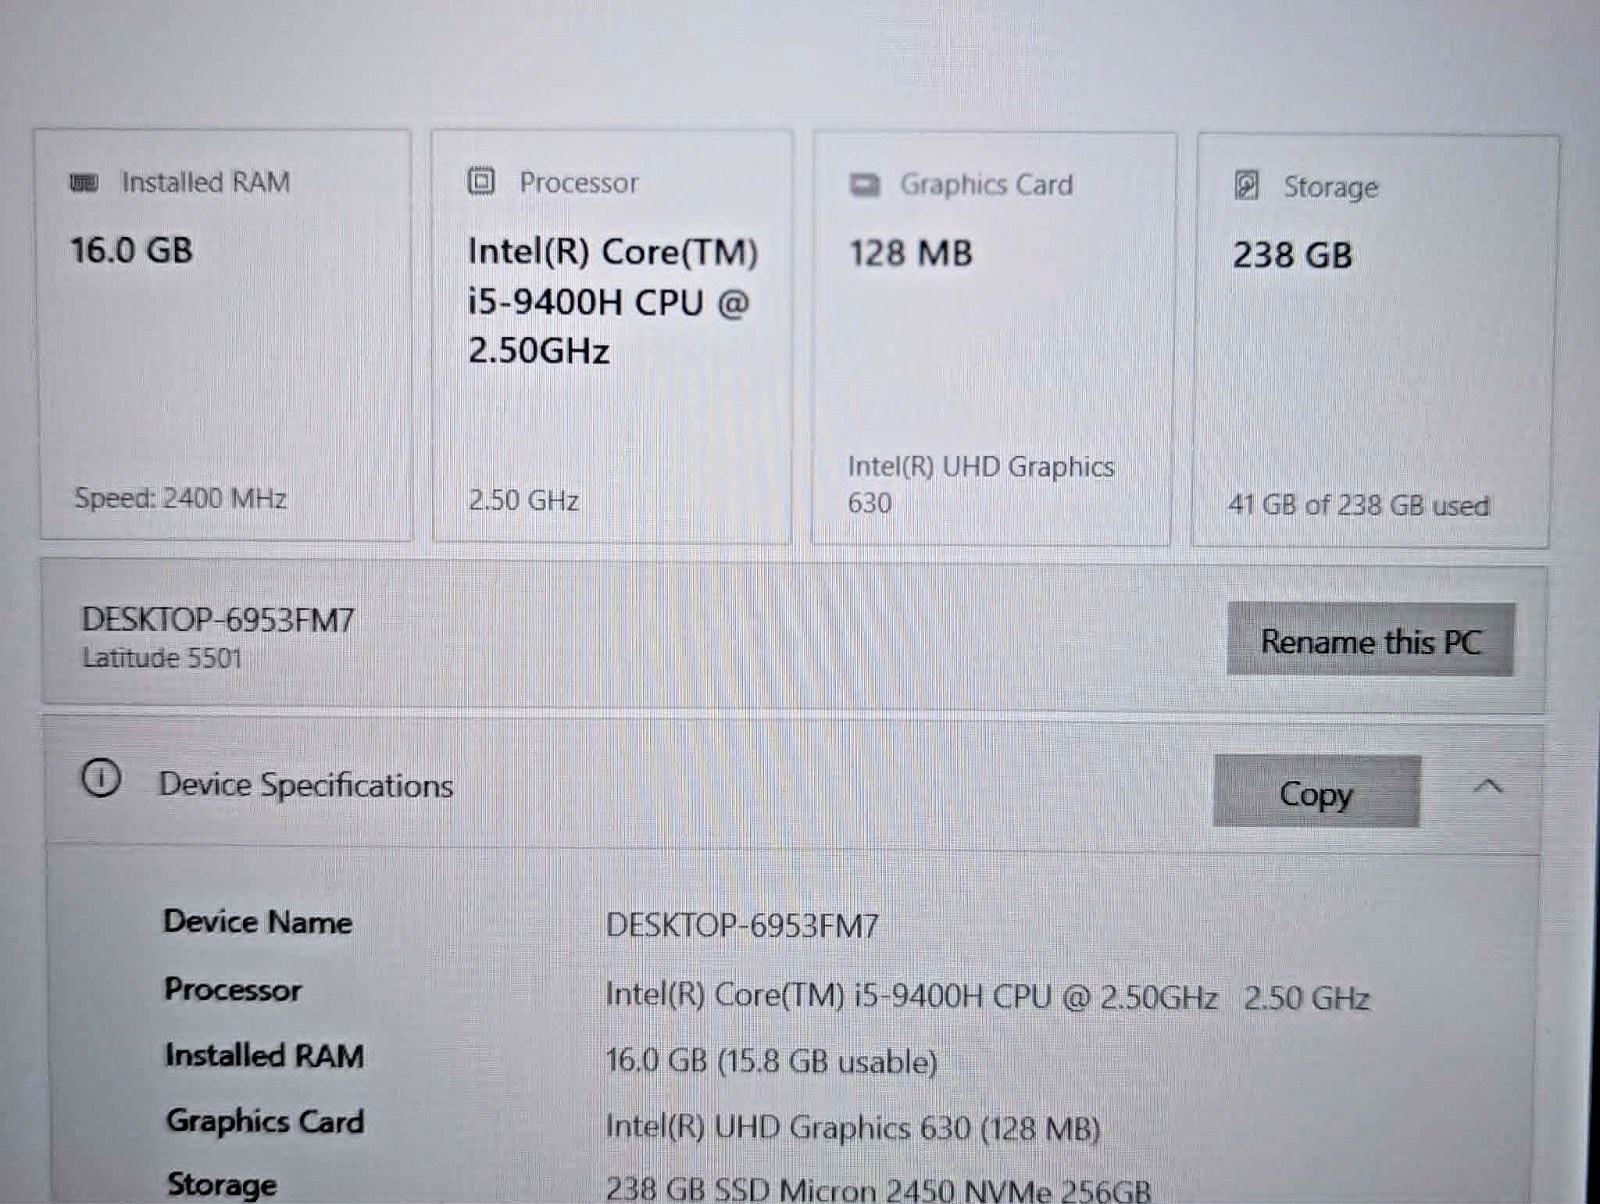This screenshot has height=1204, width=1600.
Task: Click '41 GB of 238 GB used' text
Action: point(1359,505)
